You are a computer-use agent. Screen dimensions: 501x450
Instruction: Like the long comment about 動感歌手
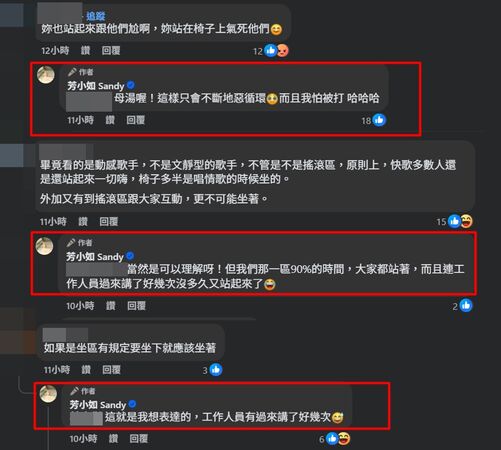[83, 221]
